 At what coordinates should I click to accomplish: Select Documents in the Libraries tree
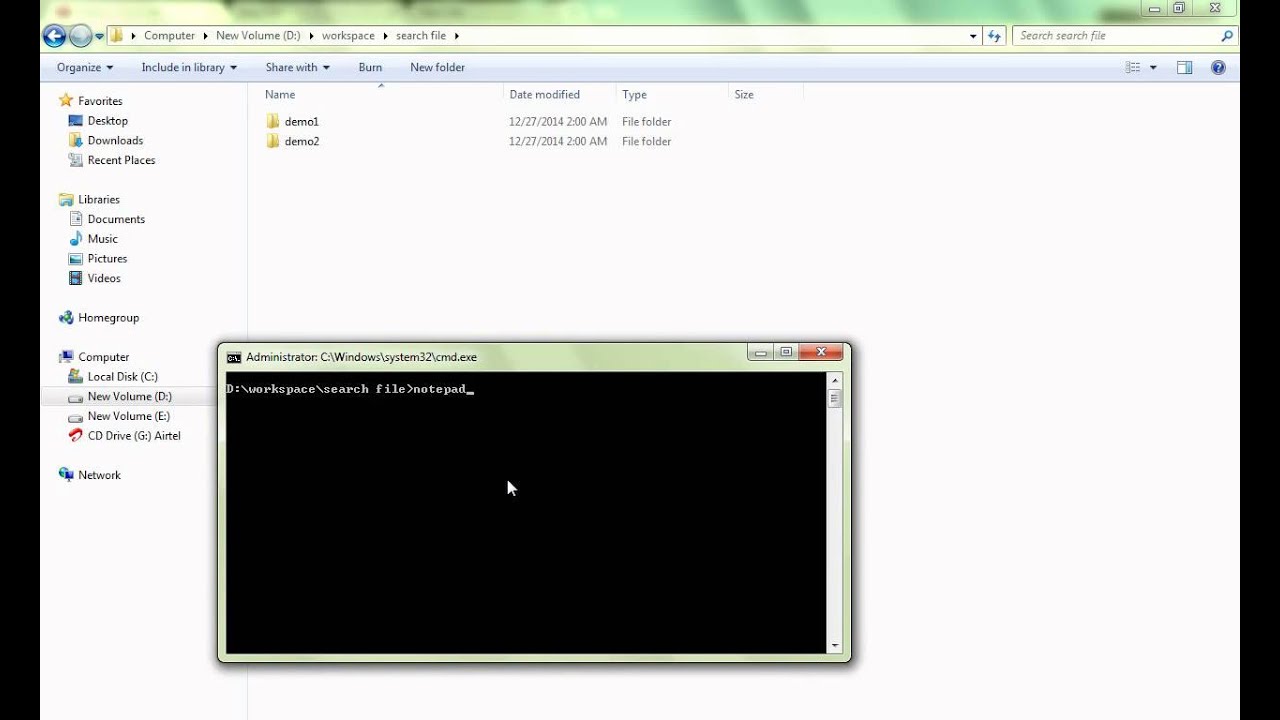pos(116,219)
